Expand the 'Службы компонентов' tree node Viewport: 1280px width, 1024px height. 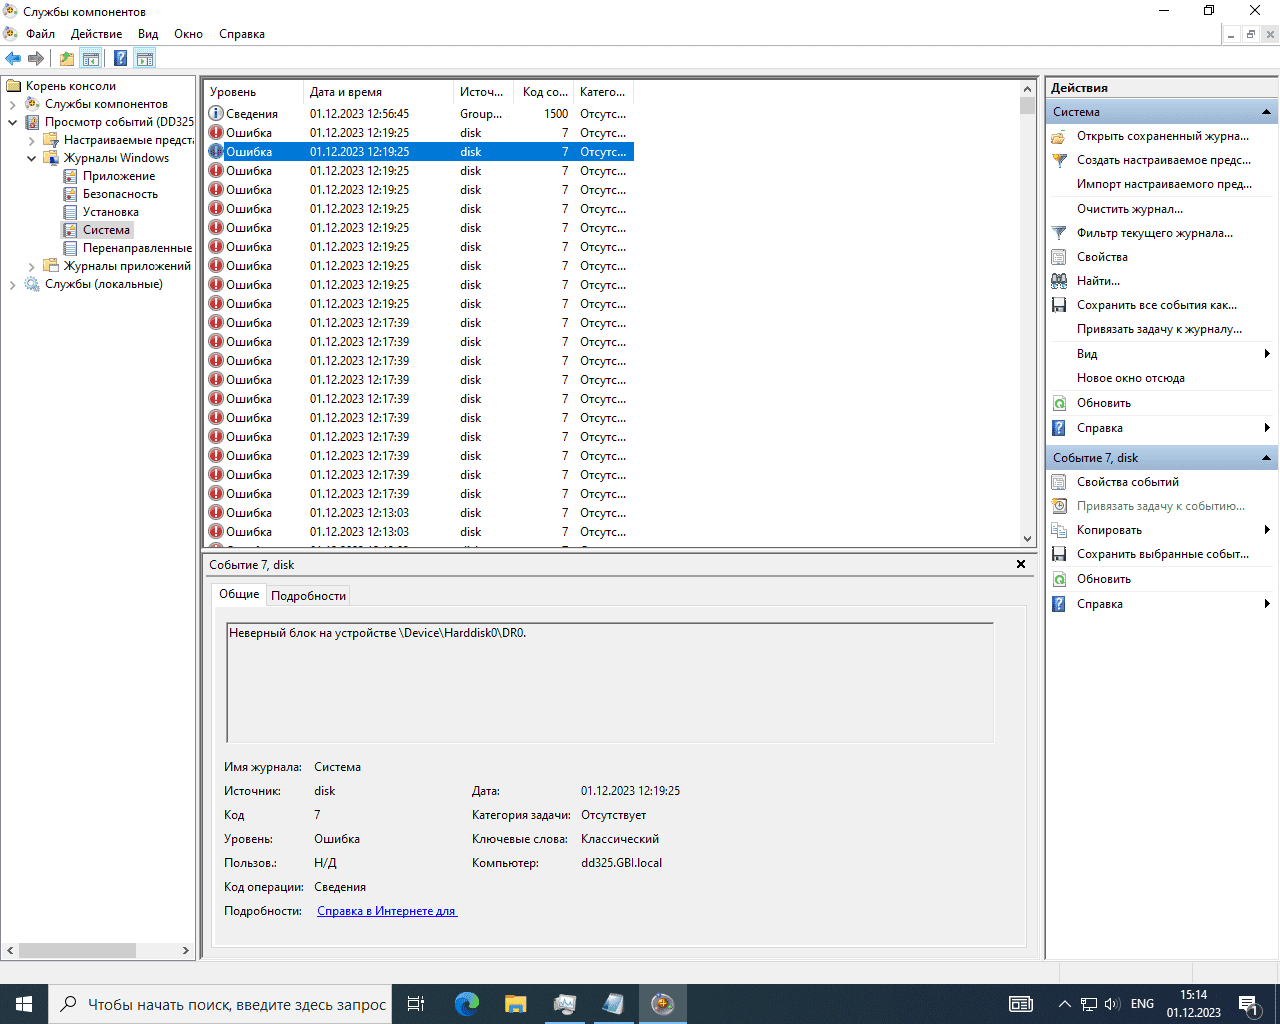click(13, 104)
